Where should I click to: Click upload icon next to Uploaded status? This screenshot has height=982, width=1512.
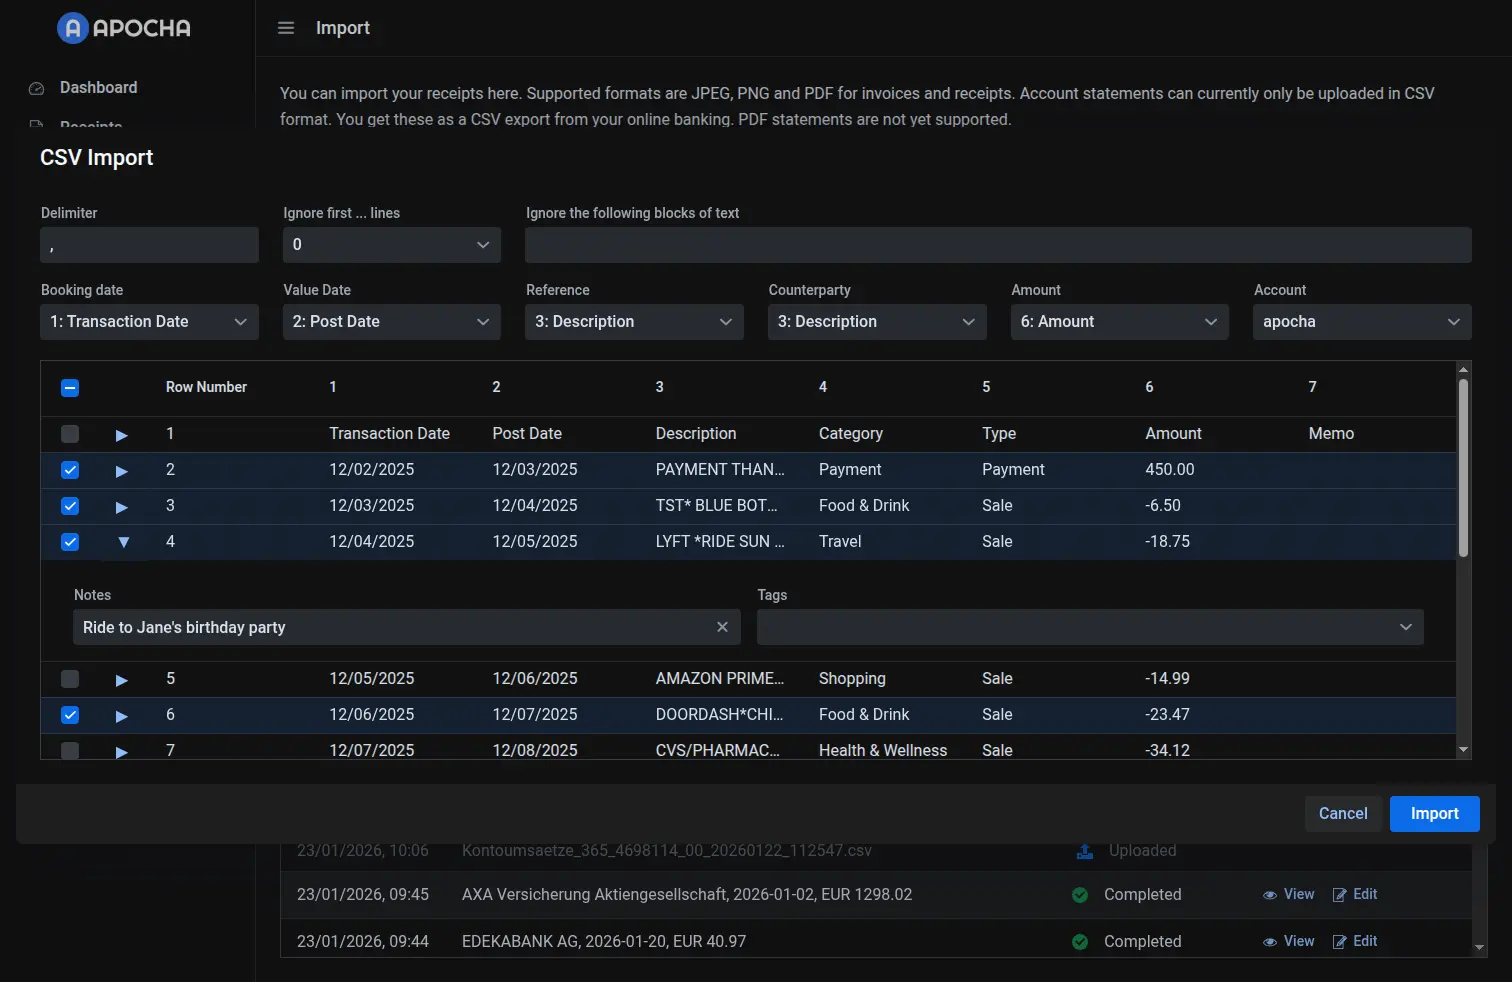coord(1084,851)
